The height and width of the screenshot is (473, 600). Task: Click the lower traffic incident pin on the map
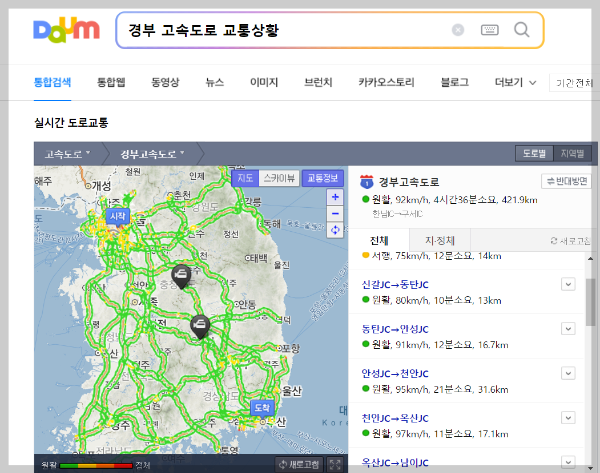click(x=200, y=326)
